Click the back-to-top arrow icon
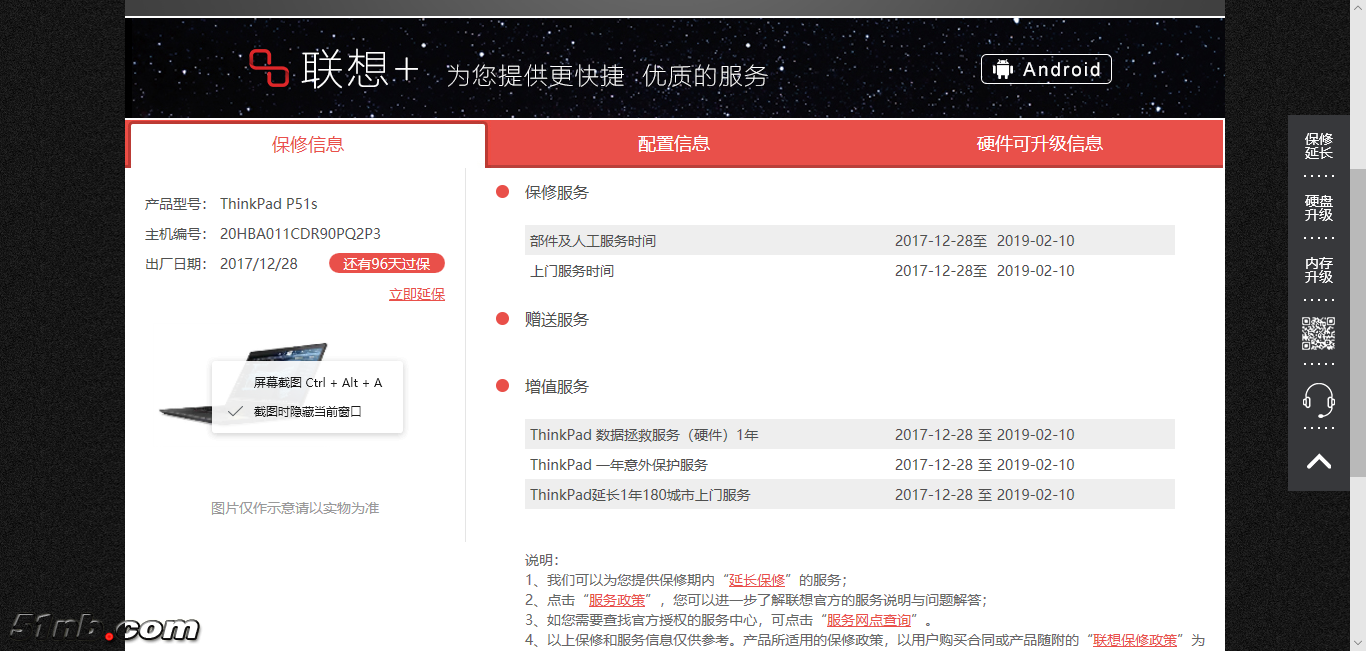The width and height of the screenshot is (1366, 651). point(1318,461)
